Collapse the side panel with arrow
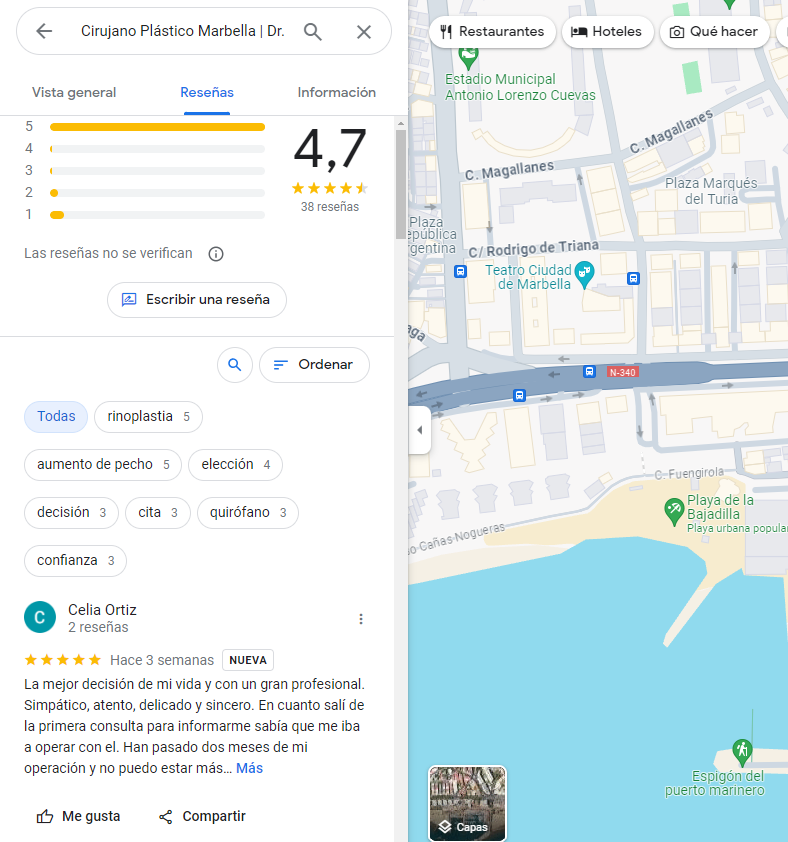Screen dimensions: 788x842 coord(420,430)
